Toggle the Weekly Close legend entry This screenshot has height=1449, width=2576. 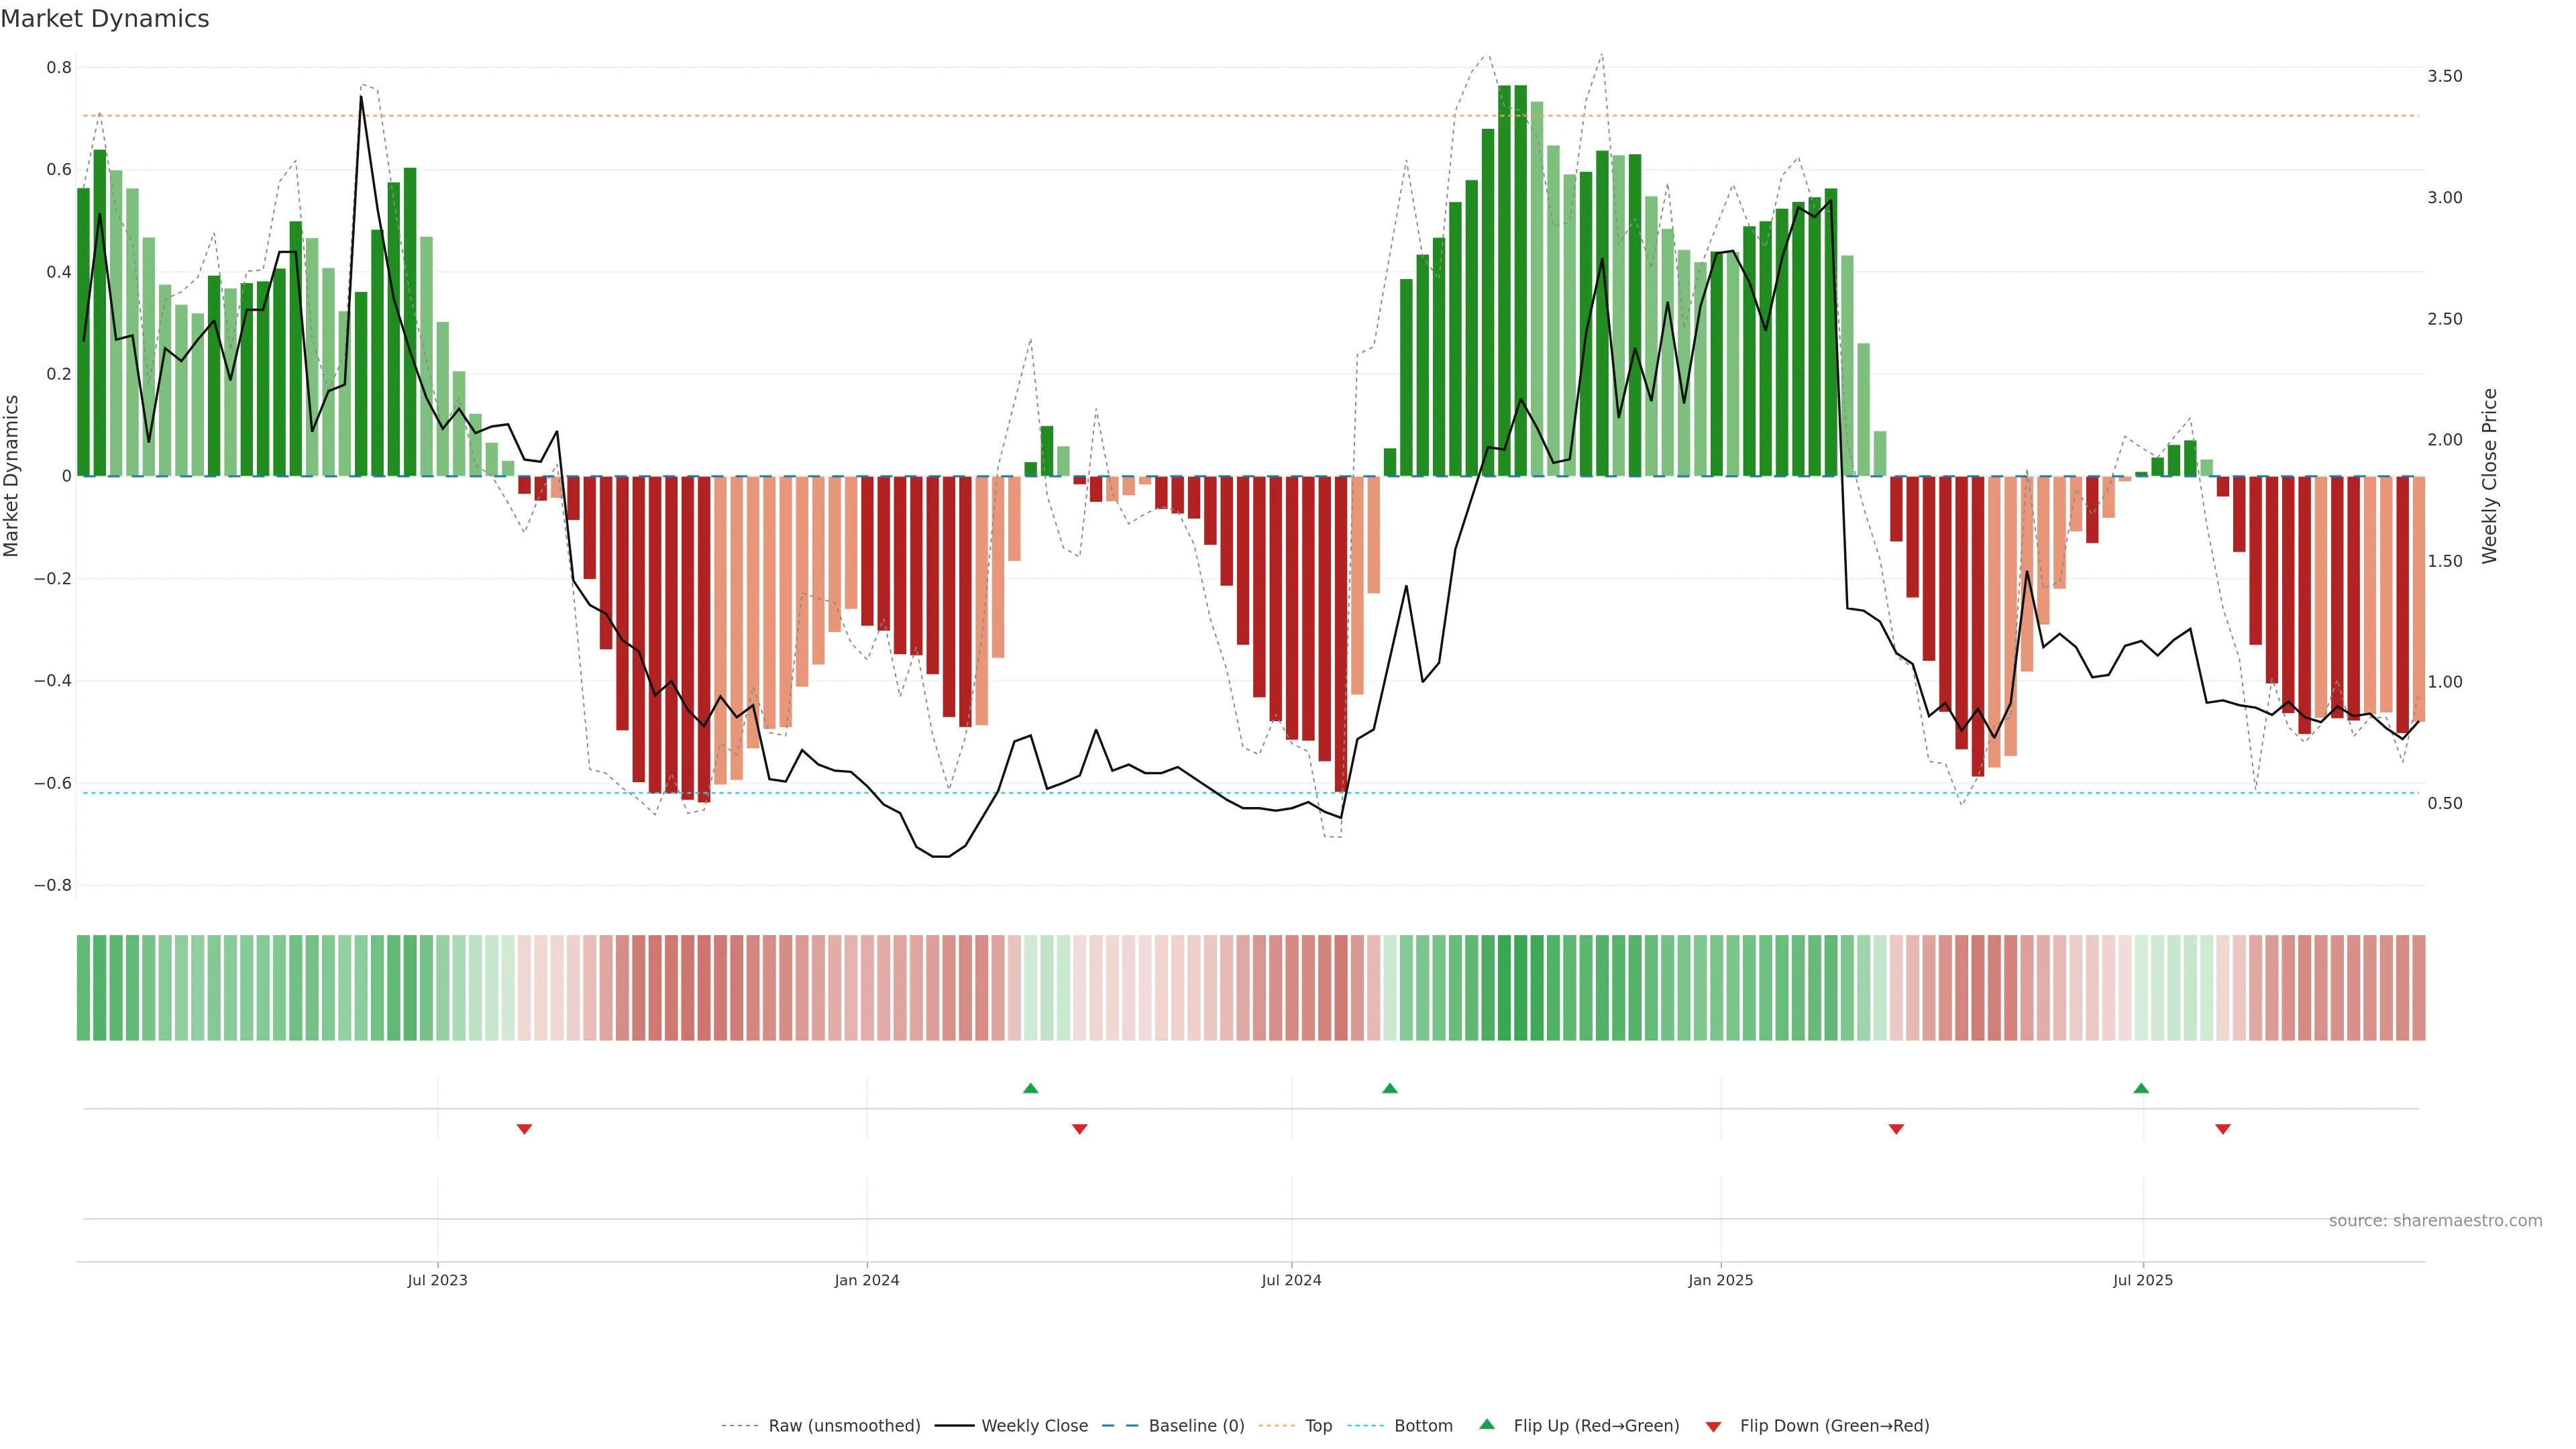[1034, 1426]
